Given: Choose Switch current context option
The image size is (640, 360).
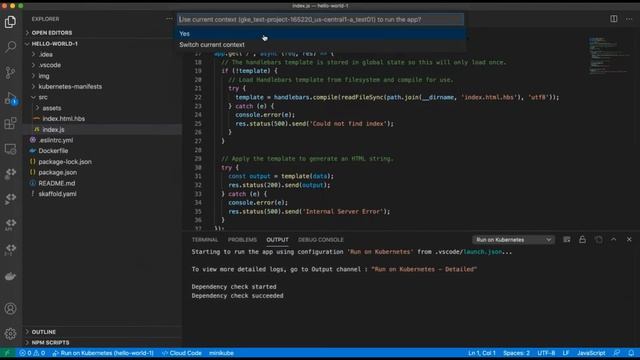Looking at the screenshot, I should [x=321, y=45].
